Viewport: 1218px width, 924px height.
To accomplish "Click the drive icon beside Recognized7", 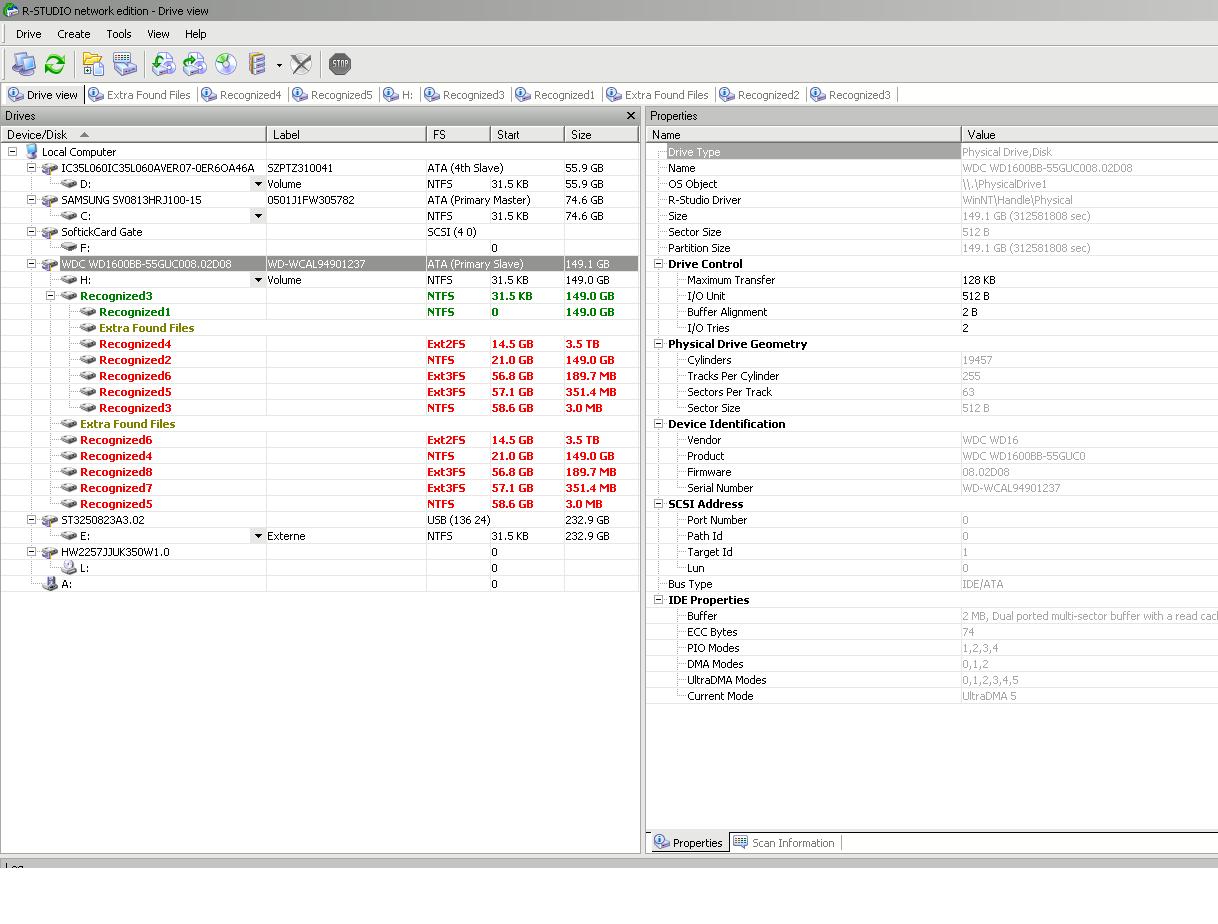I will coord(69,488).
